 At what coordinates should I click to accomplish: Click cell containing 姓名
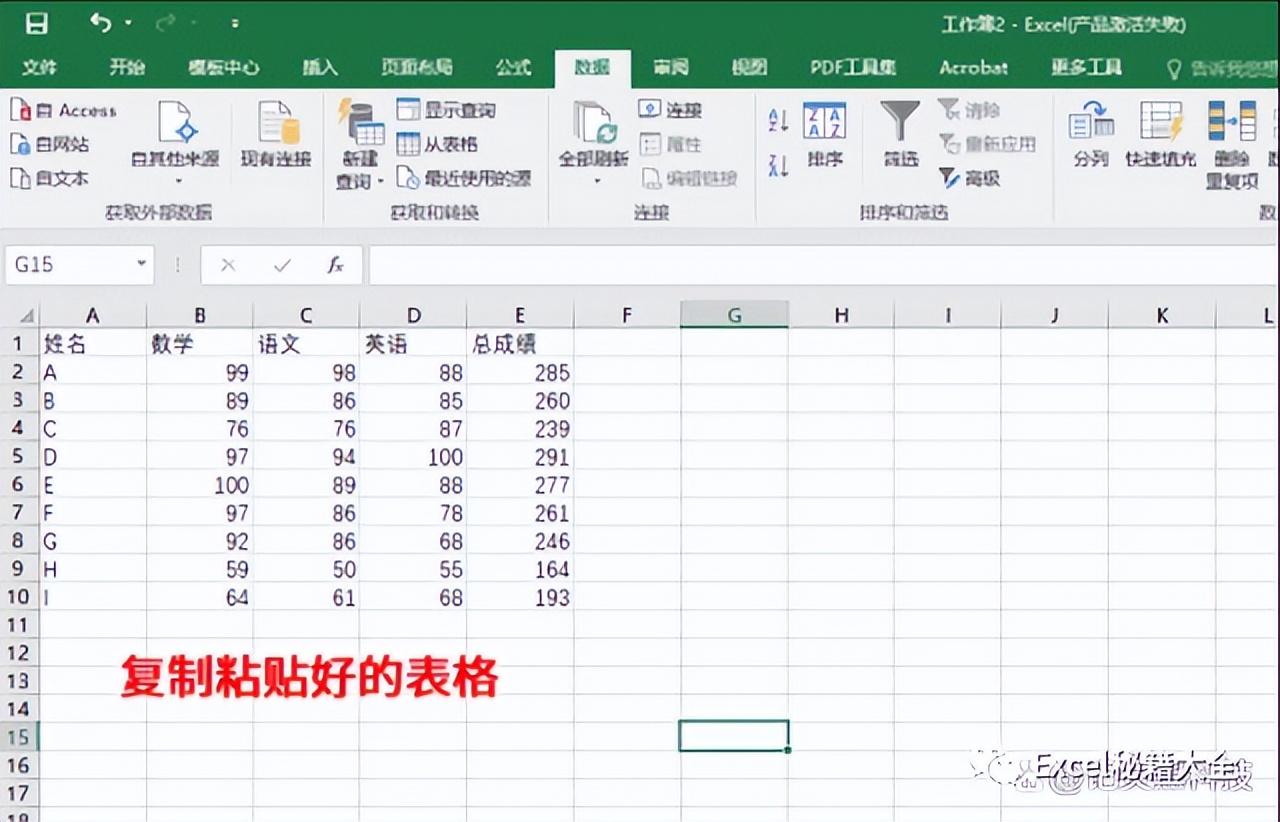[93, 344]
